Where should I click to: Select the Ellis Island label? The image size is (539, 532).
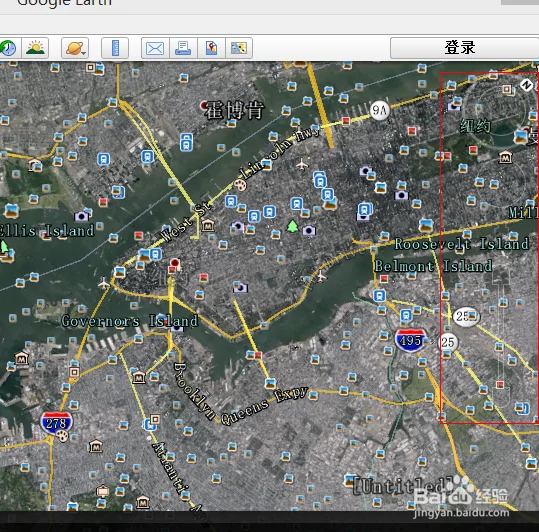click(x=47, y=231)
